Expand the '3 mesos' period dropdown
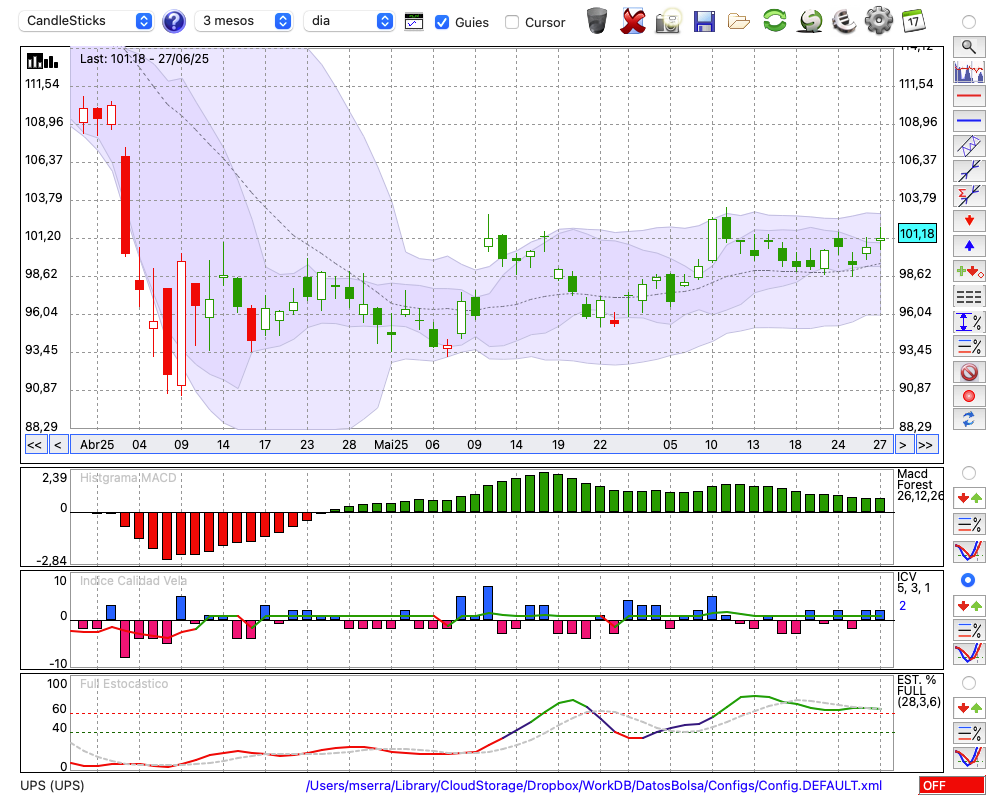 click(x=243, y=21)
